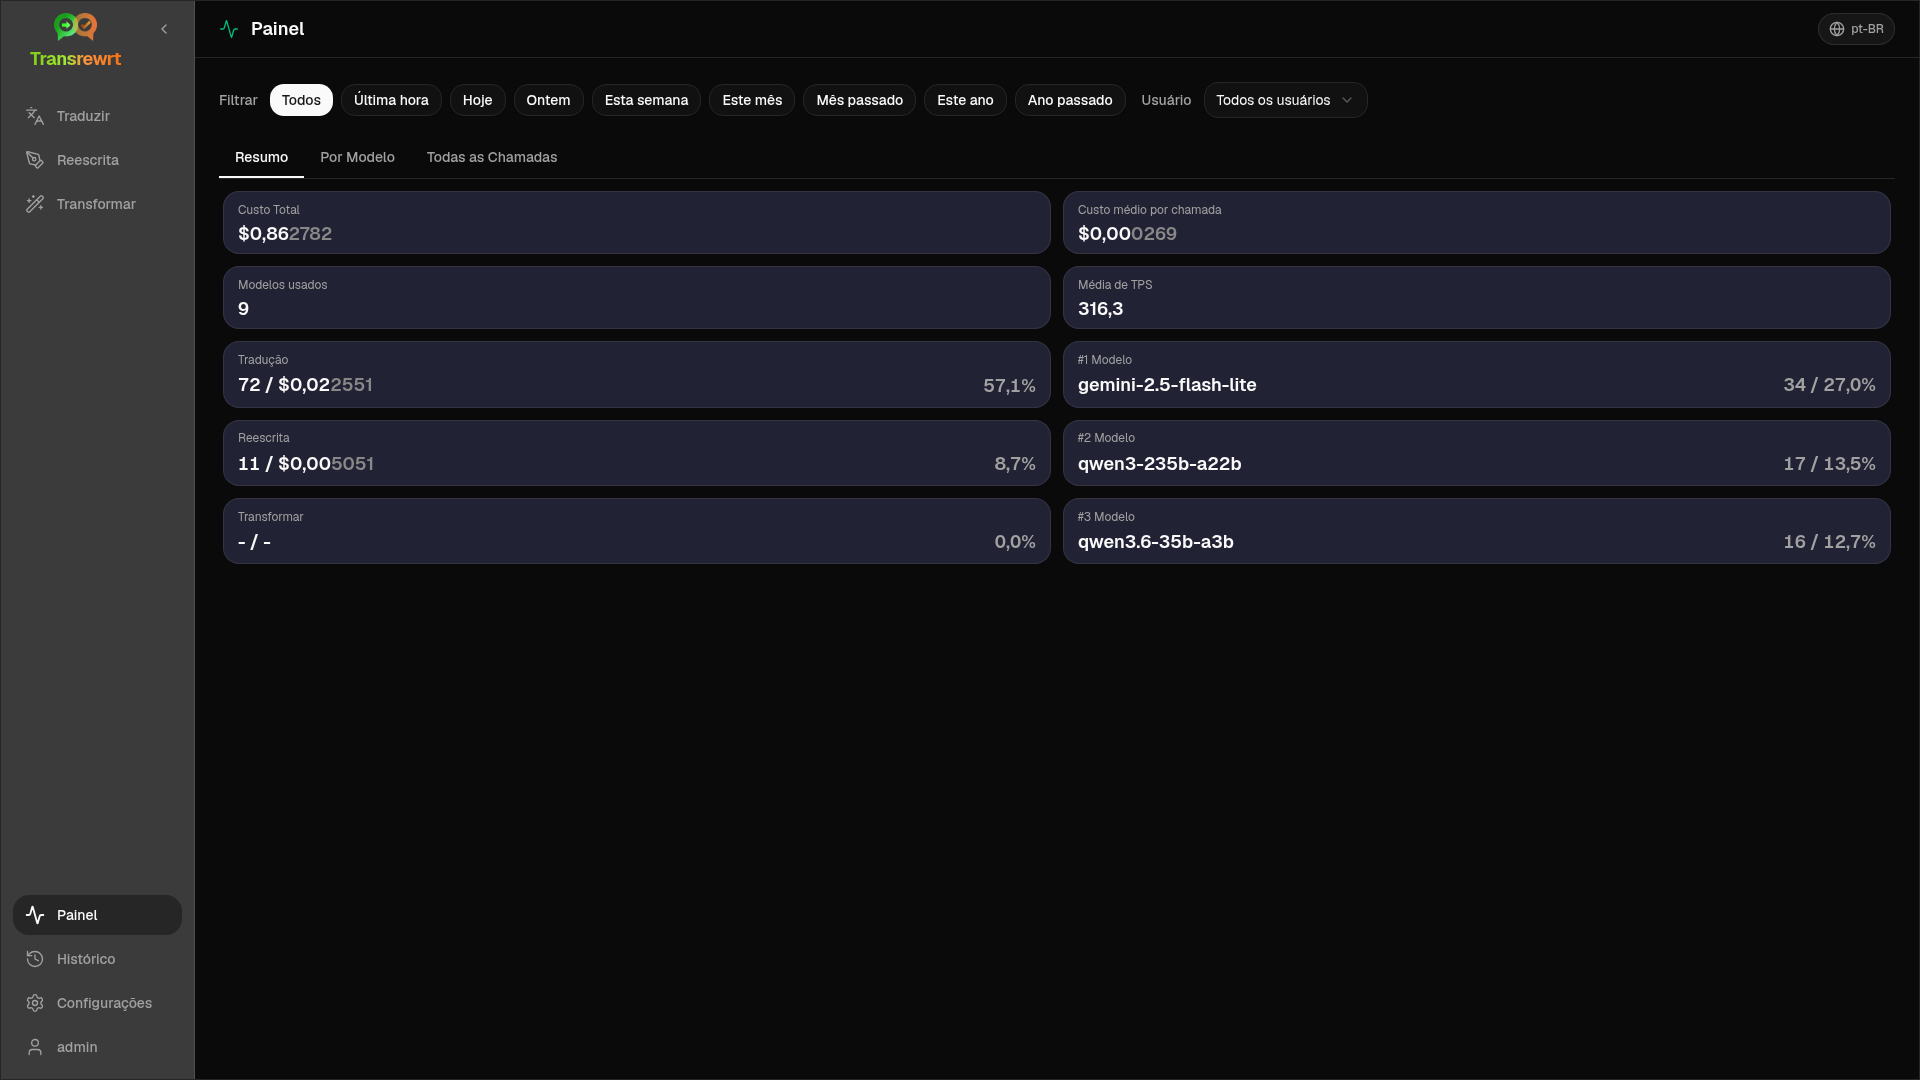Click the 16 / 12,7% model share
This screenshot has width=1920, height=1080.
pyautogui.click(x=1829, y=542)
